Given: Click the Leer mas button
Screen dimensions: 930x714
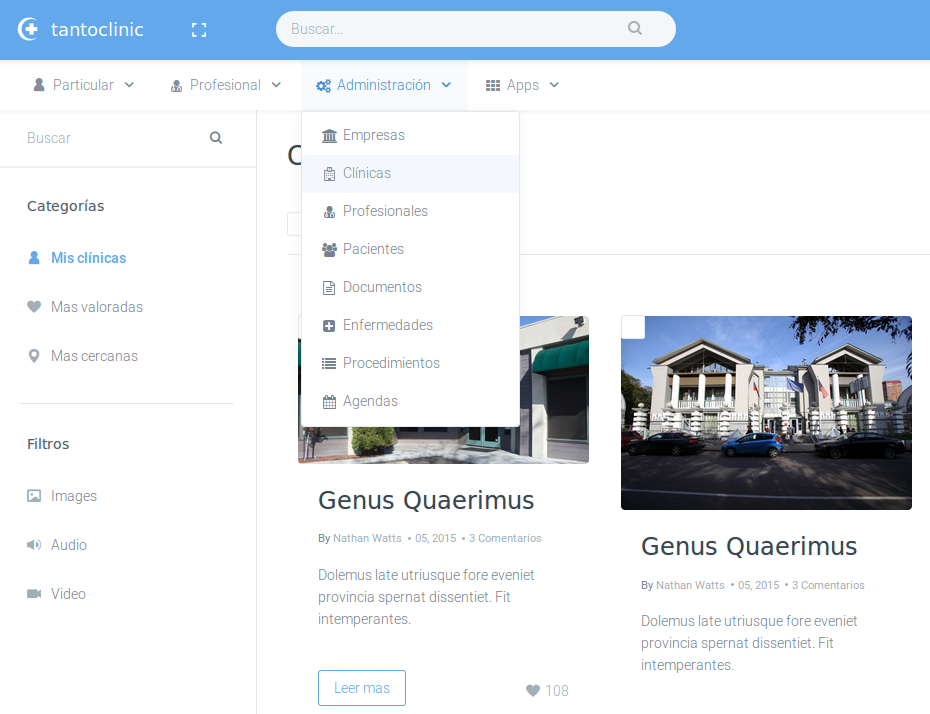Looking at the screenshot, I should tap(362, 688).
